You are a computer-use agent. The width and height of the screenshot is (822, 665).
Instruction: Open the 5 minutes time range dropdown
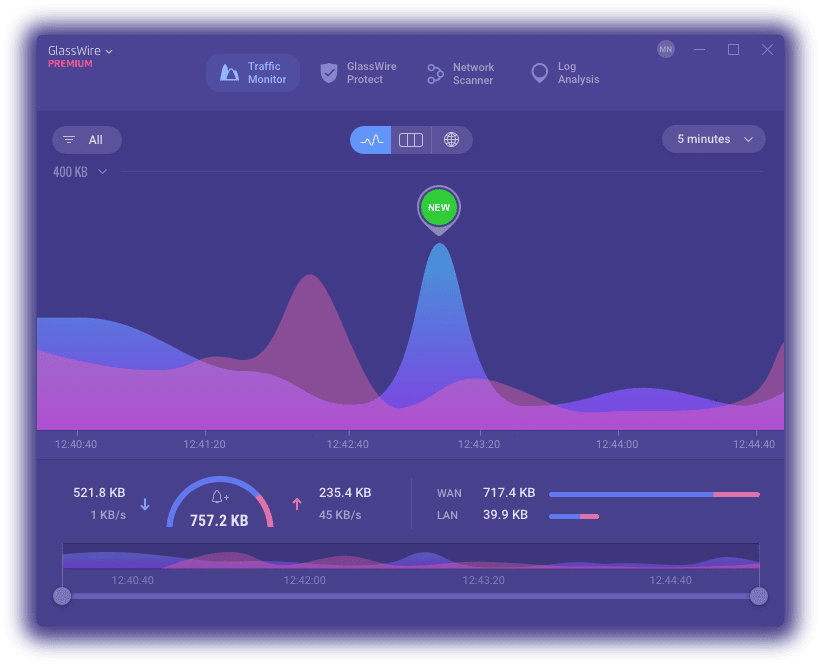tap(713, 139)
